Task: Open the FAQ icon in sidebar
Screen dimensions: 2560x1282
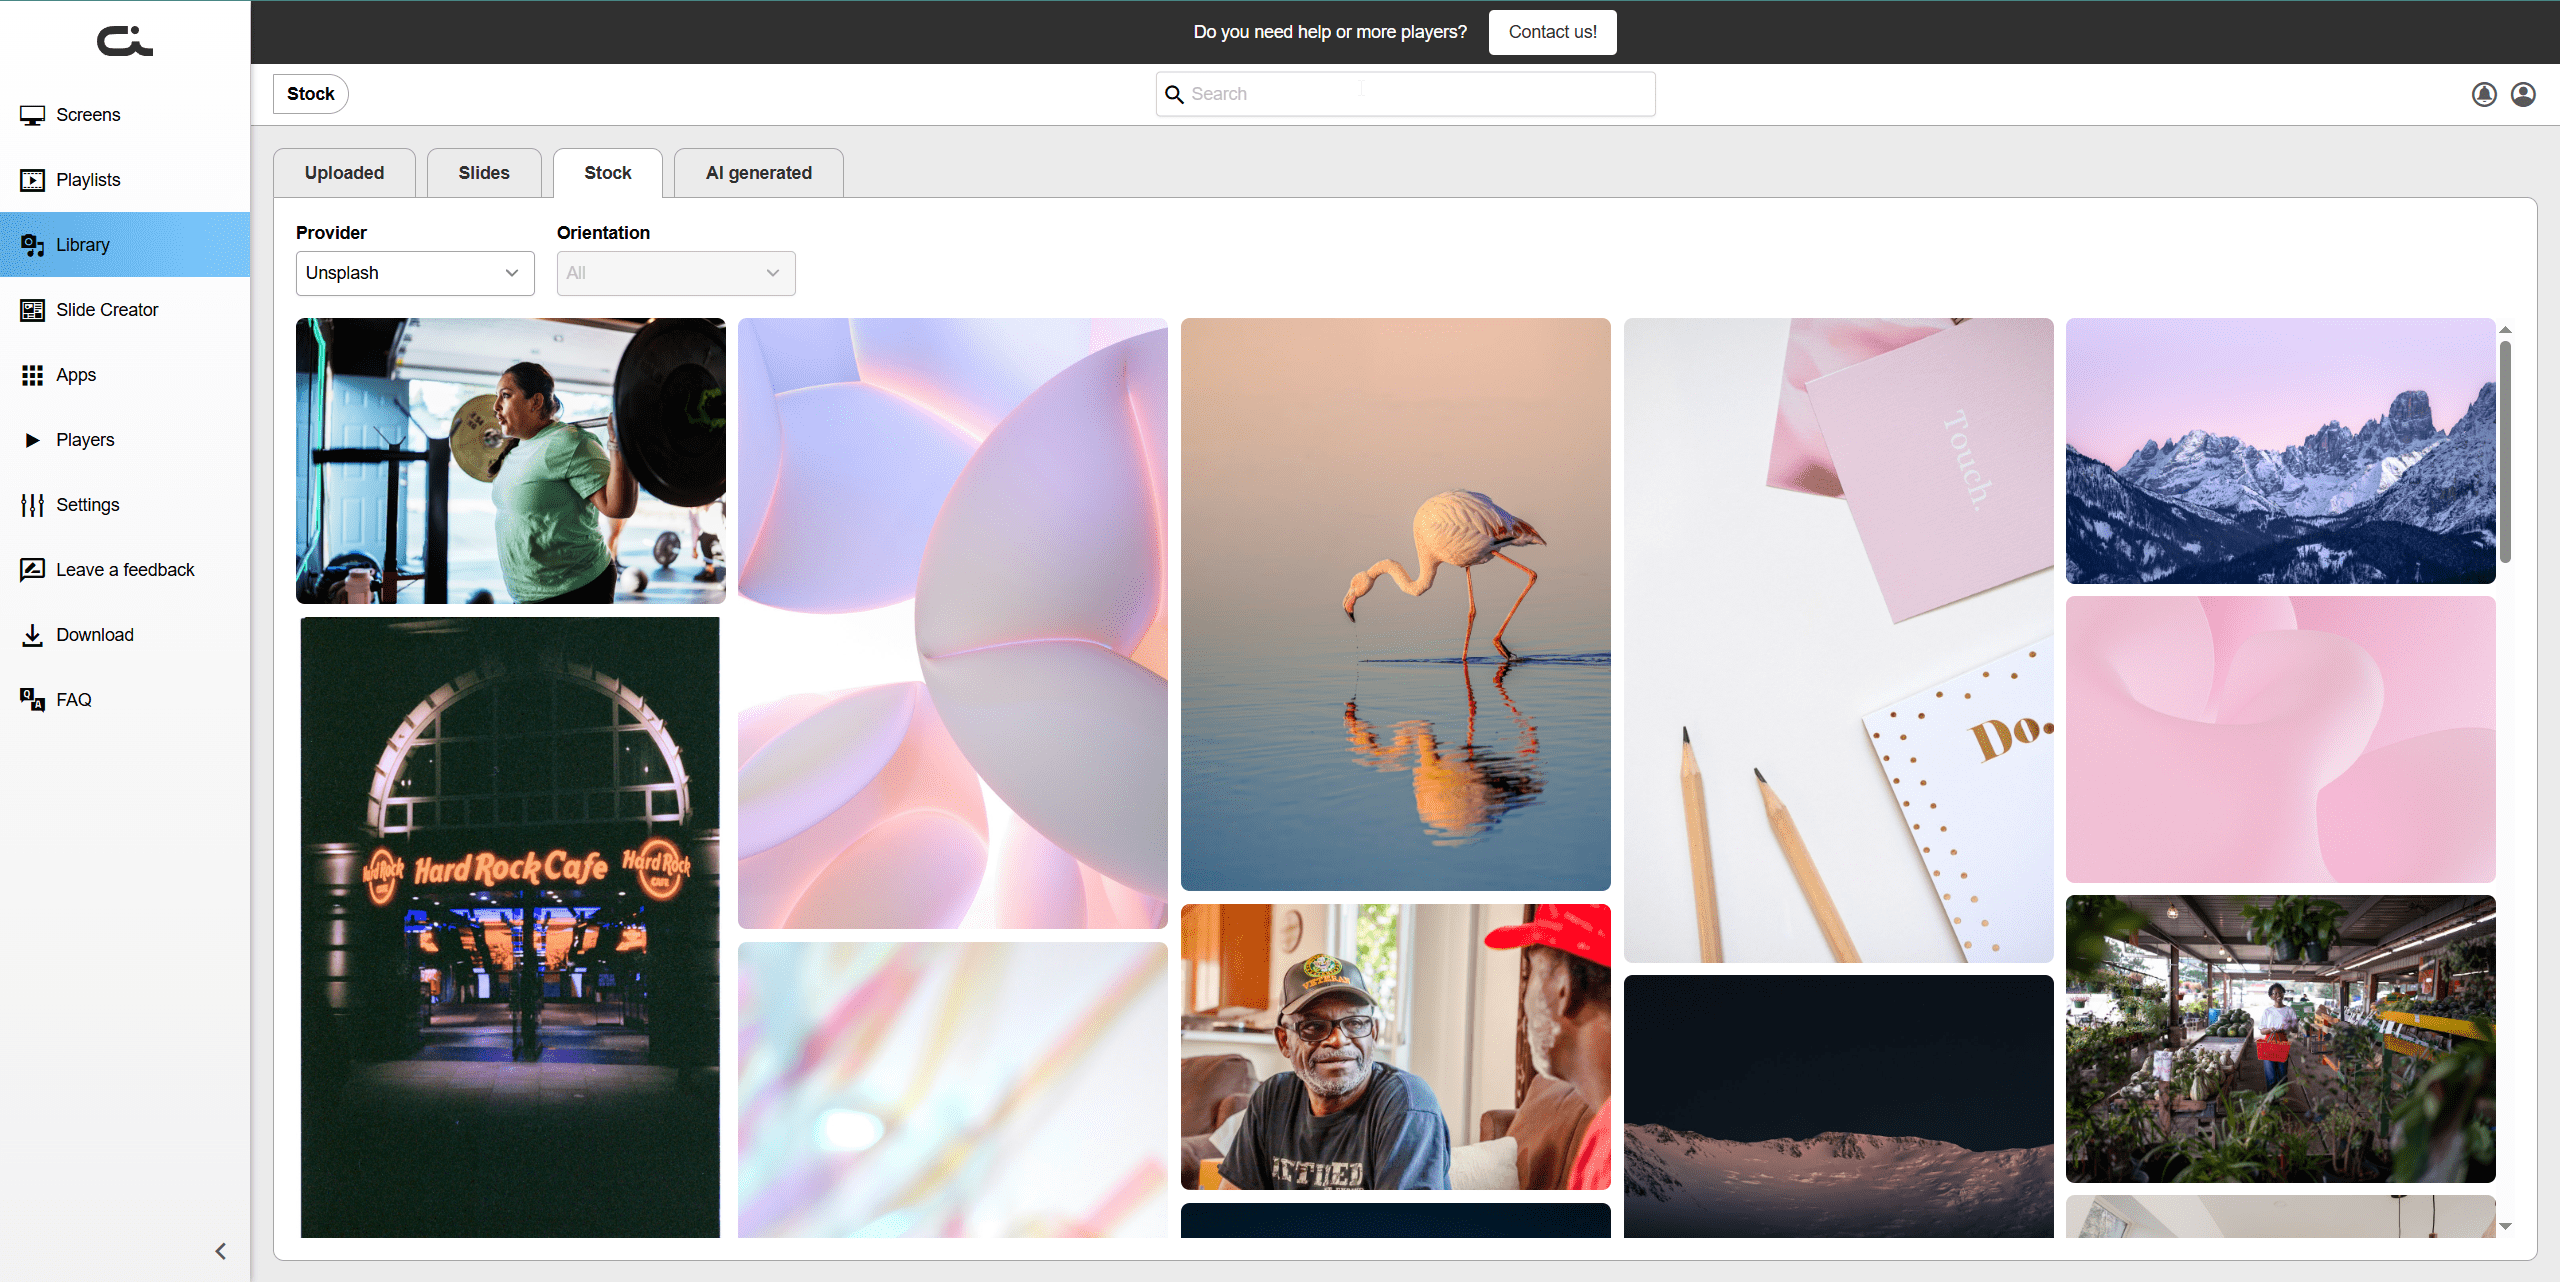Action: (x=32, y=700)
